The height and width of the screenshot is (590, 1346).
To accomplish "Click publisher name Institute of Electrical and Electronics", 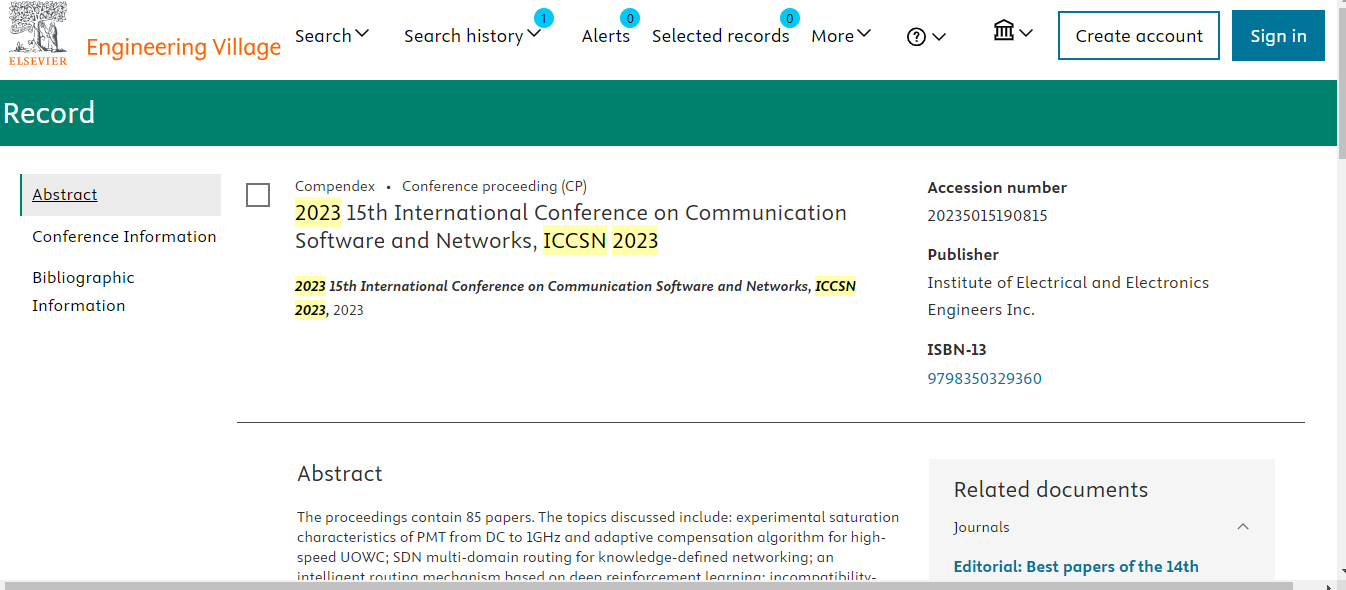I will 1068,296.
